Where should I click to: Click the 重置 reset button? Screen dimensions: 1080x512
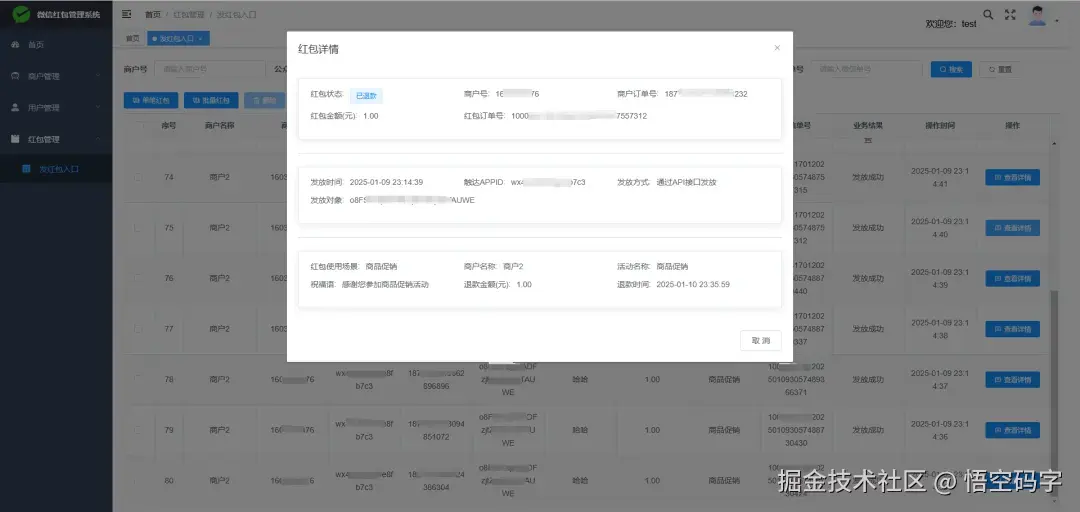(1000, 69)
